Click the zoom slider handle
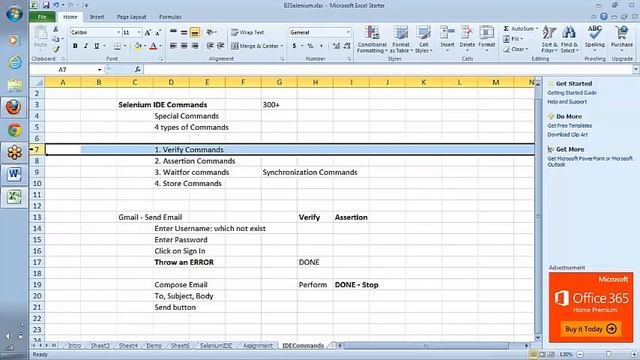Viewport: 640px width, 360px height. tap(608, 354)
